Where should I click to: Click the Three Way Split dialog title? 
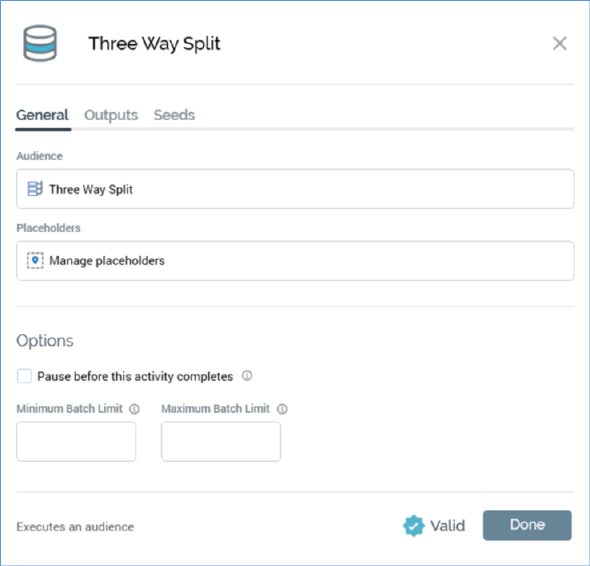pyautogui.click(x=154, y=44)
